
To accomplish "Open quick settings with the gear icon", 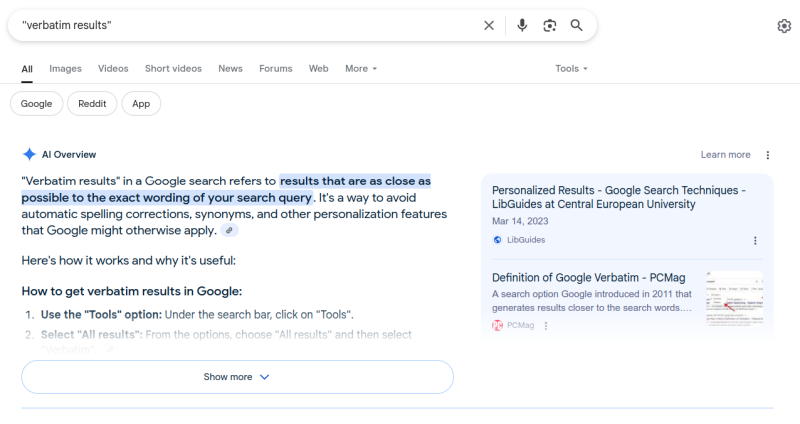I will [x=784, y=26].
